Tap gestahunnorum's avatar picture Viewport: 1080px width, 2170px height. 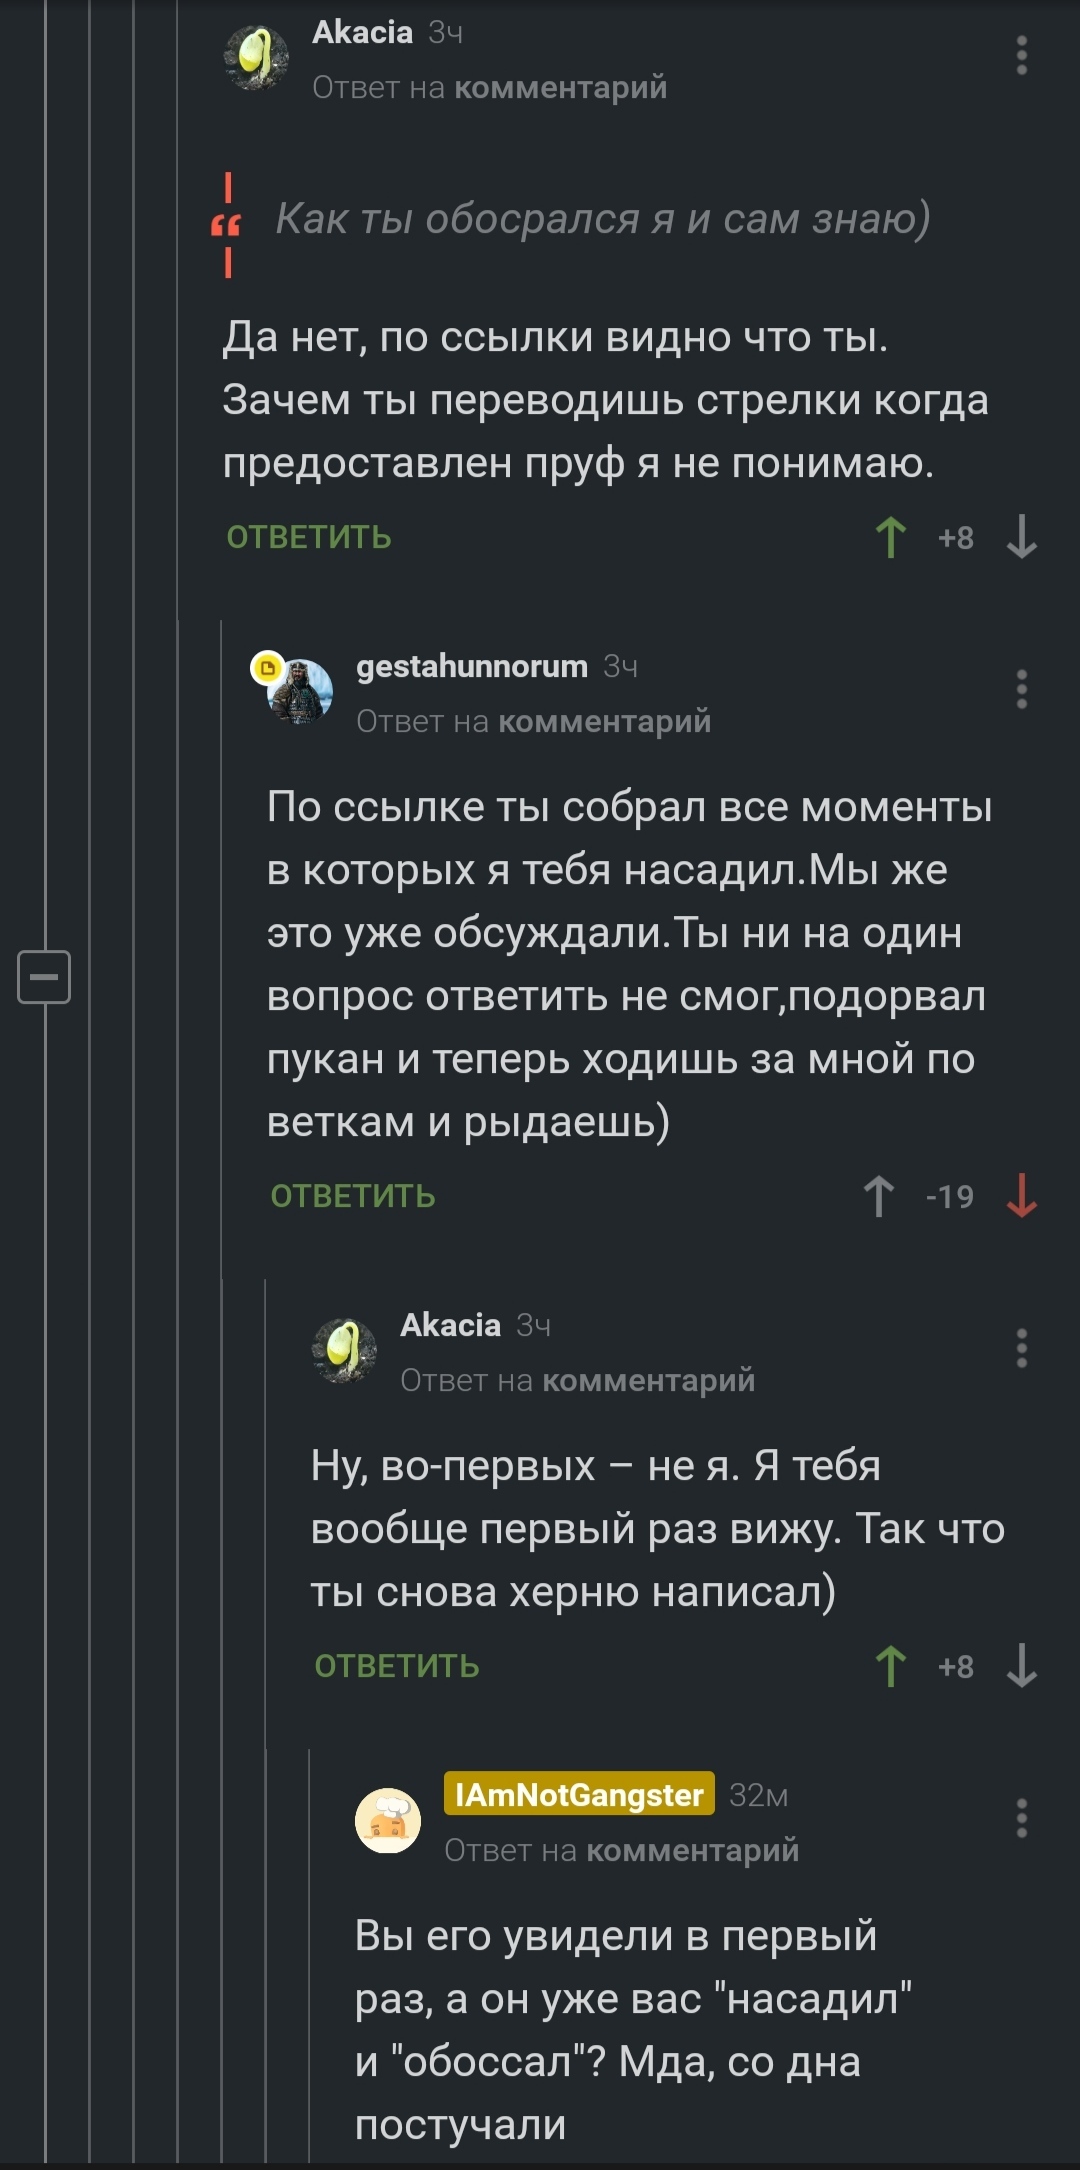(300, 691)
